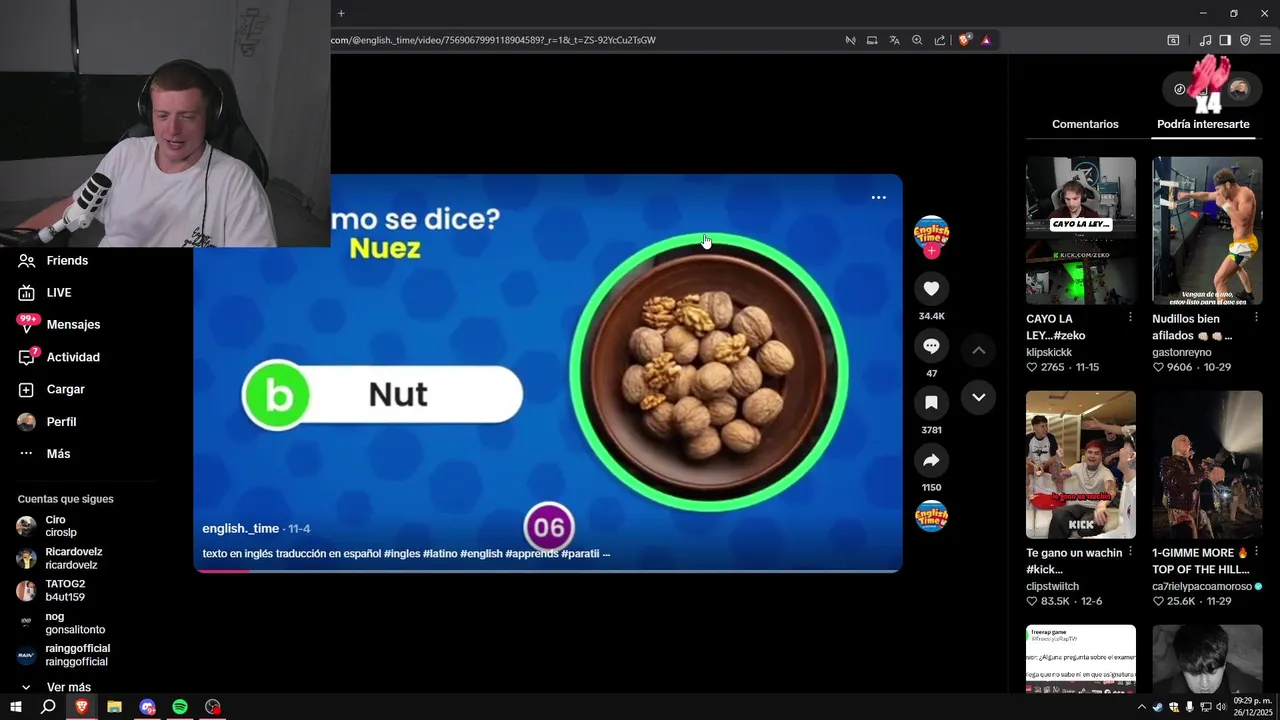Click volume speaker icon in system tray
This screenshot has width=1280, height=720.
[x=1221, y=707]
